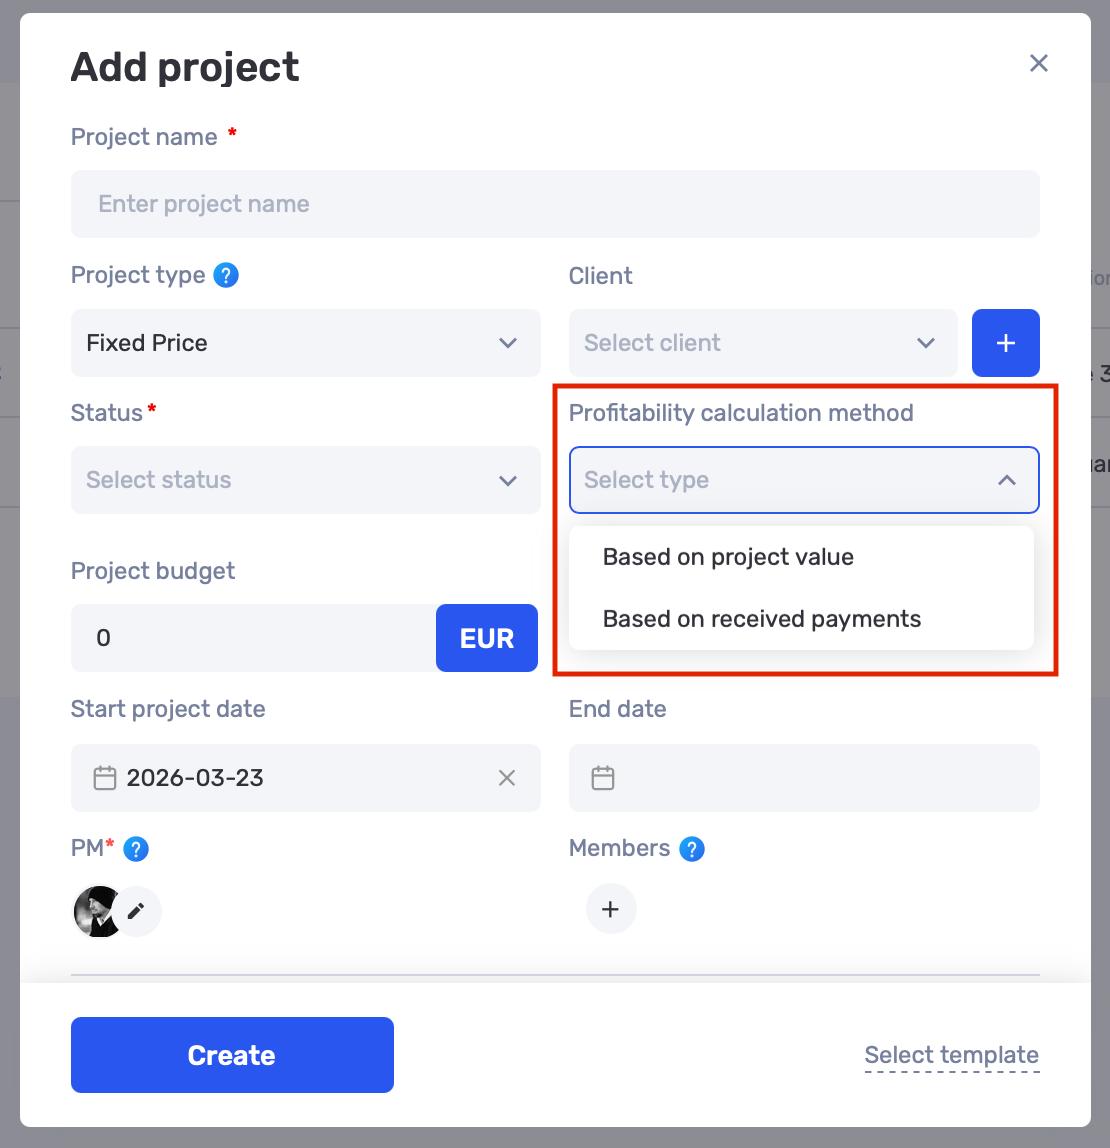The image size is (1110, 1148).
Task: Click the Project type help question icon
Action: 226,276
